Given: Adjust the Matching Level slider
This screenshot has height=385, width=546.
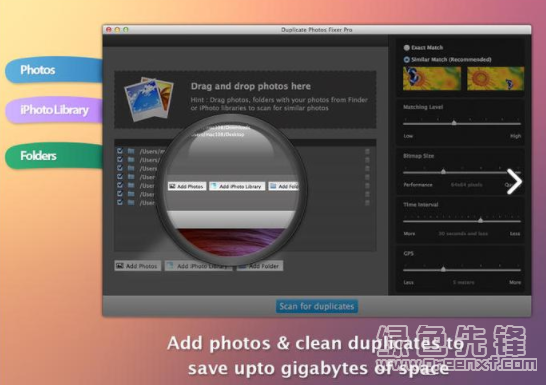Looking at the screenshot, I should (x=454, y=123).
